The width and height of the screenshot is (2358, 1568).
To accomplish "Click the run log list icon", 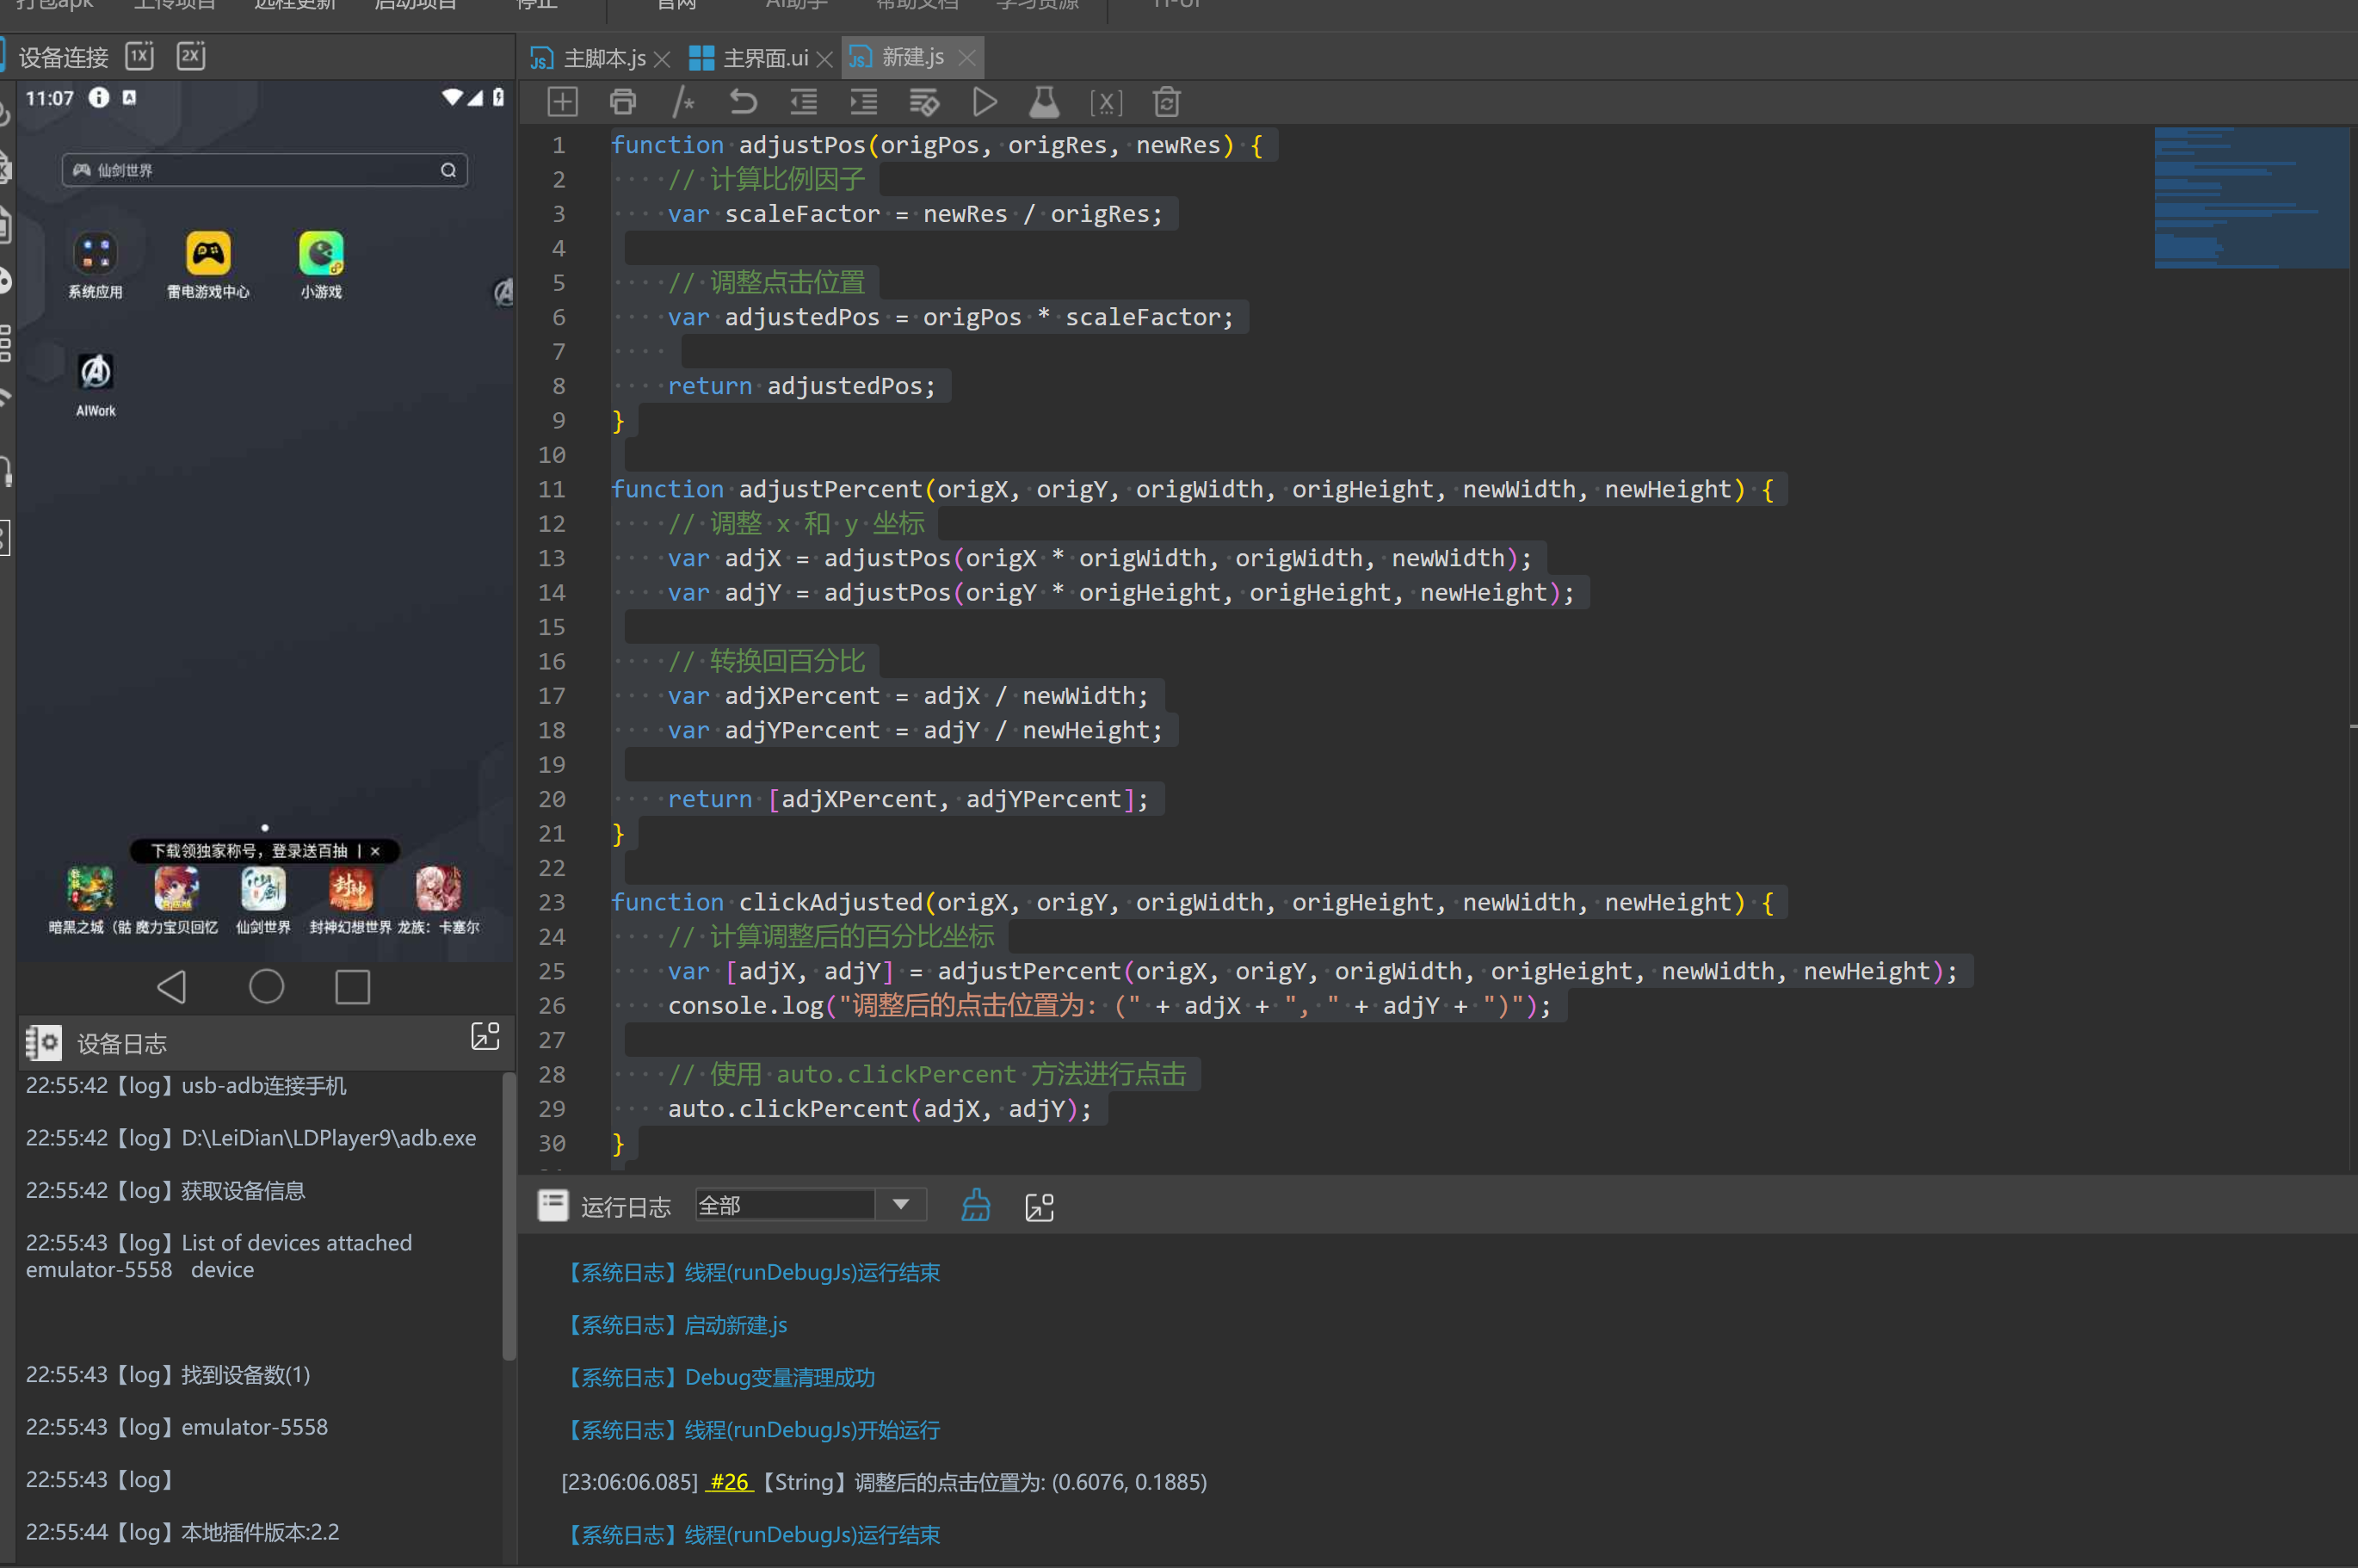I will [x=553, y=1205].
